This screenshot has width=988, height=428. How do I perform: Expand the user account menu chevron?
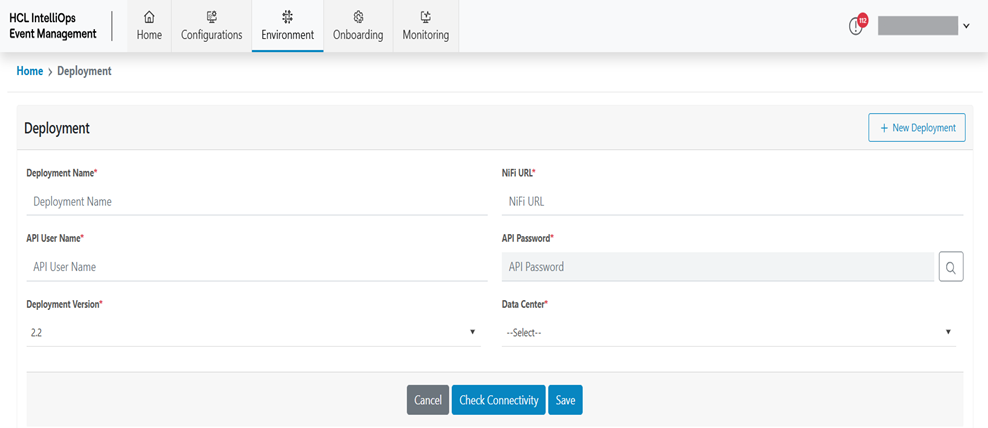(x=966, y=26)
